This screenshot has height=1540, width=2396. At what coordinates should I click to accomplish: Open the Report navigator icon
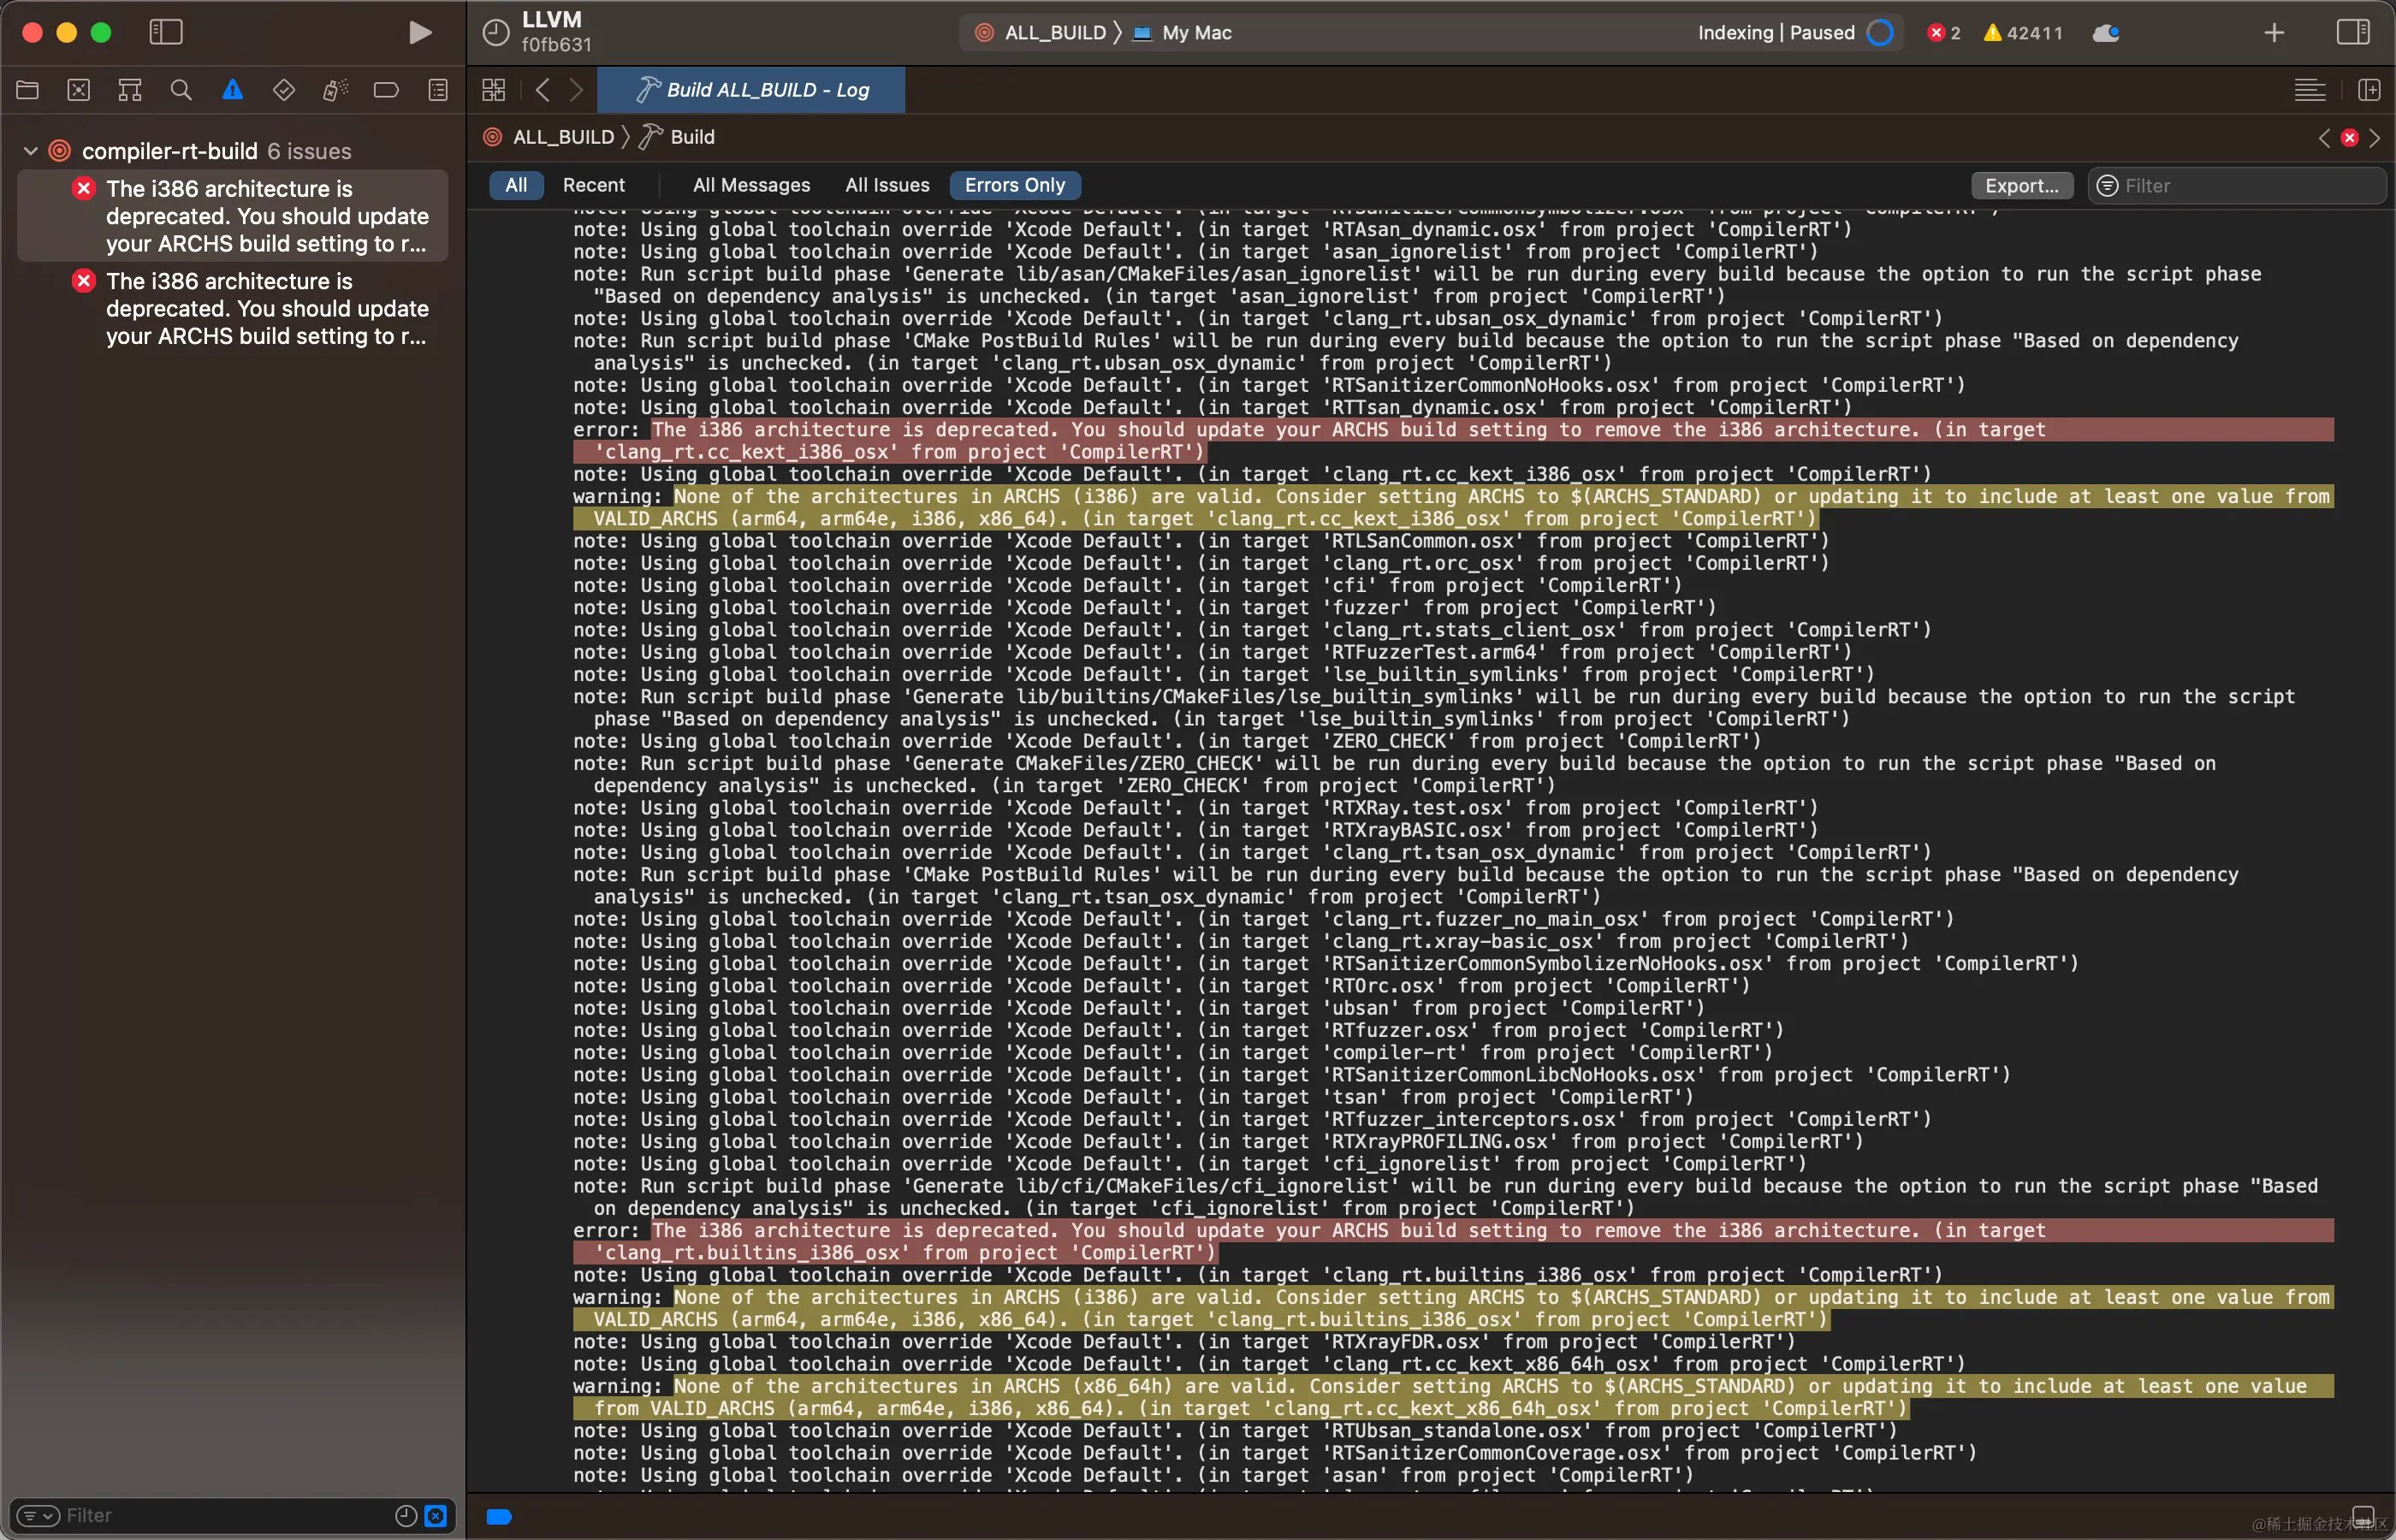(x=438, y=90)
